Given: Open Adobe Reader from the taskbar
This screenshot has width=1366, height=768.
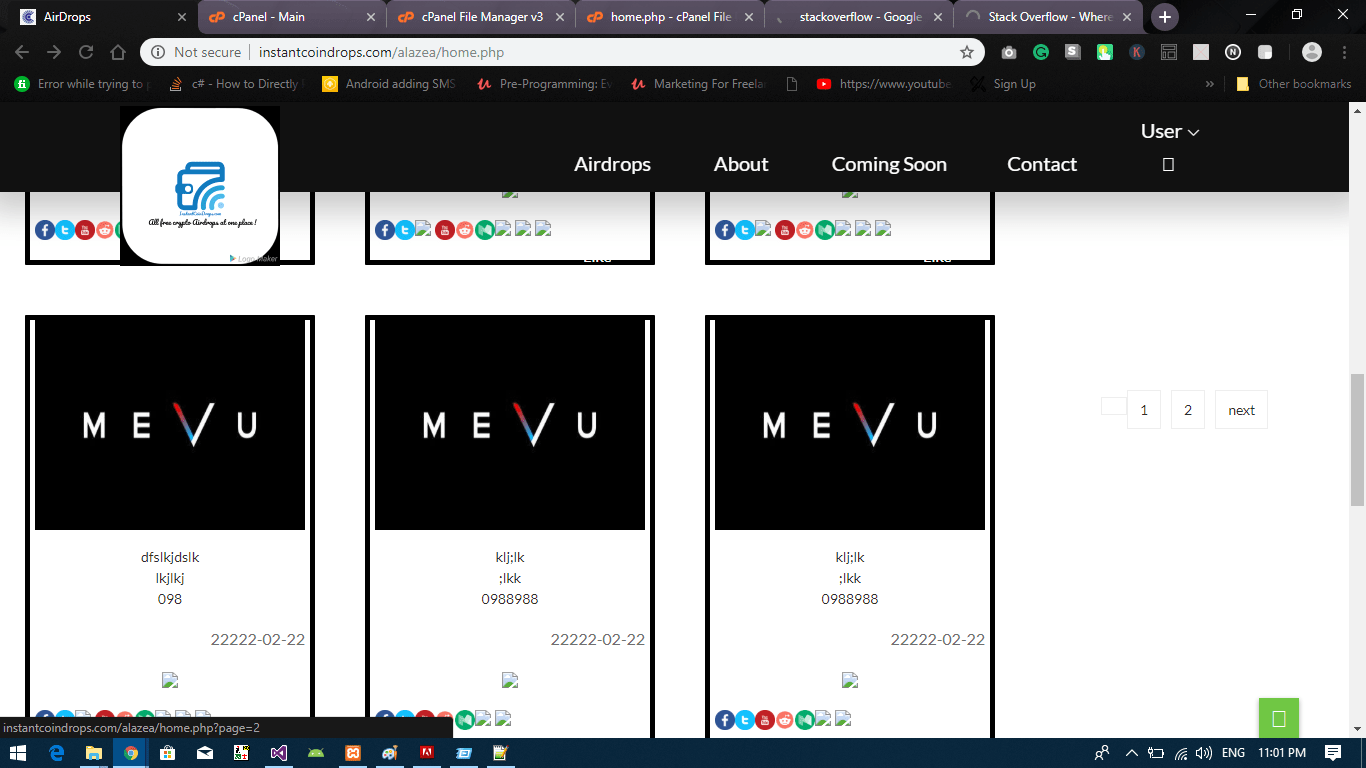Looking at the screenshot, I should (x=427, y=753).
